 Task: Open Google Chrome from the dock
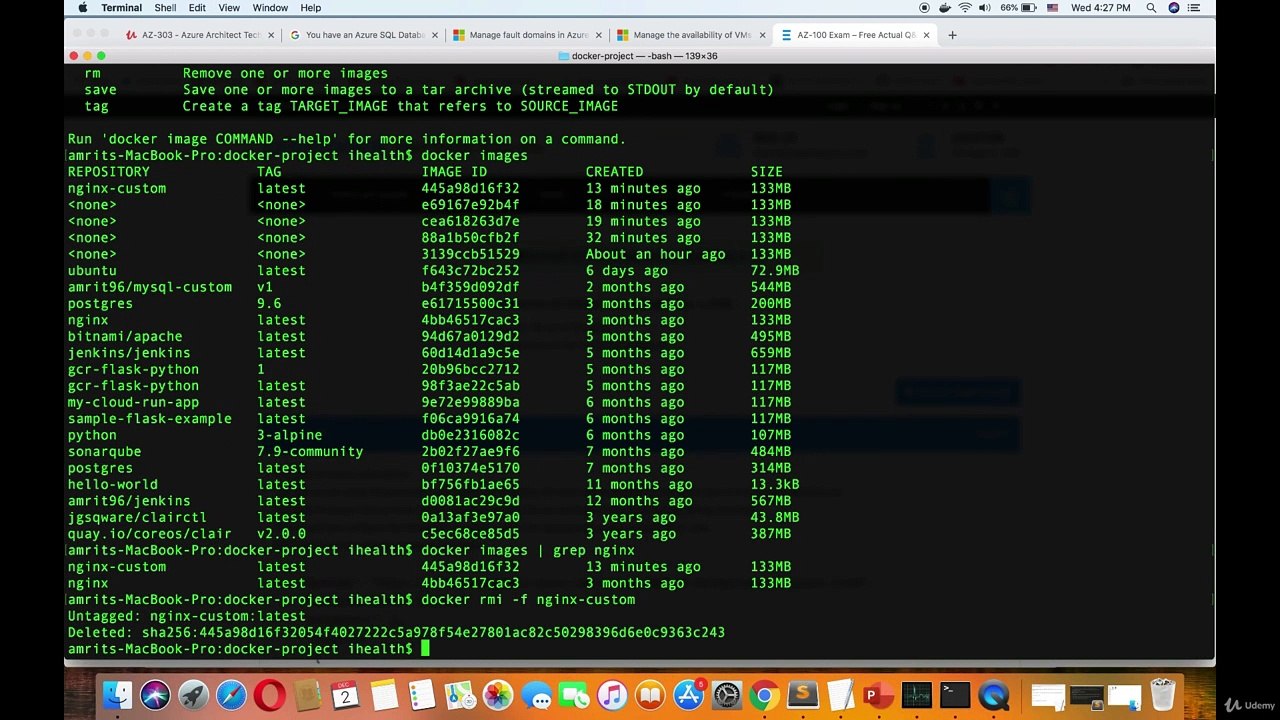(765, 695)
